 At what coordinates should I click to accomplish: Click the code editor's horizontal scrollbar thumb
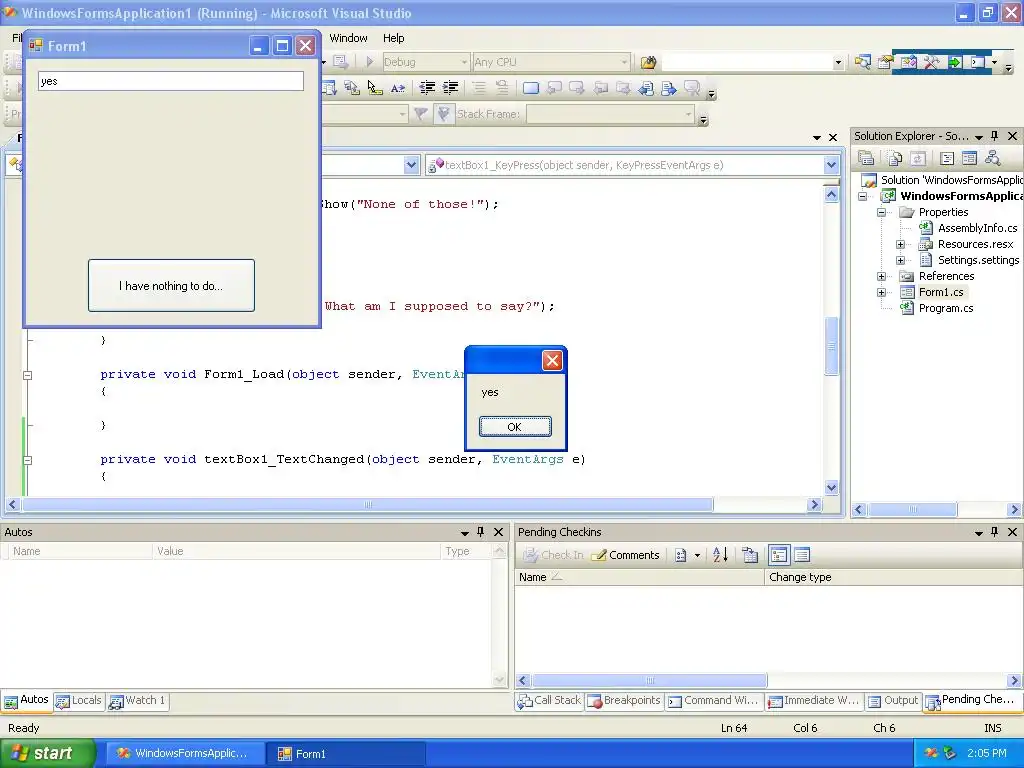tap(368, 504)
